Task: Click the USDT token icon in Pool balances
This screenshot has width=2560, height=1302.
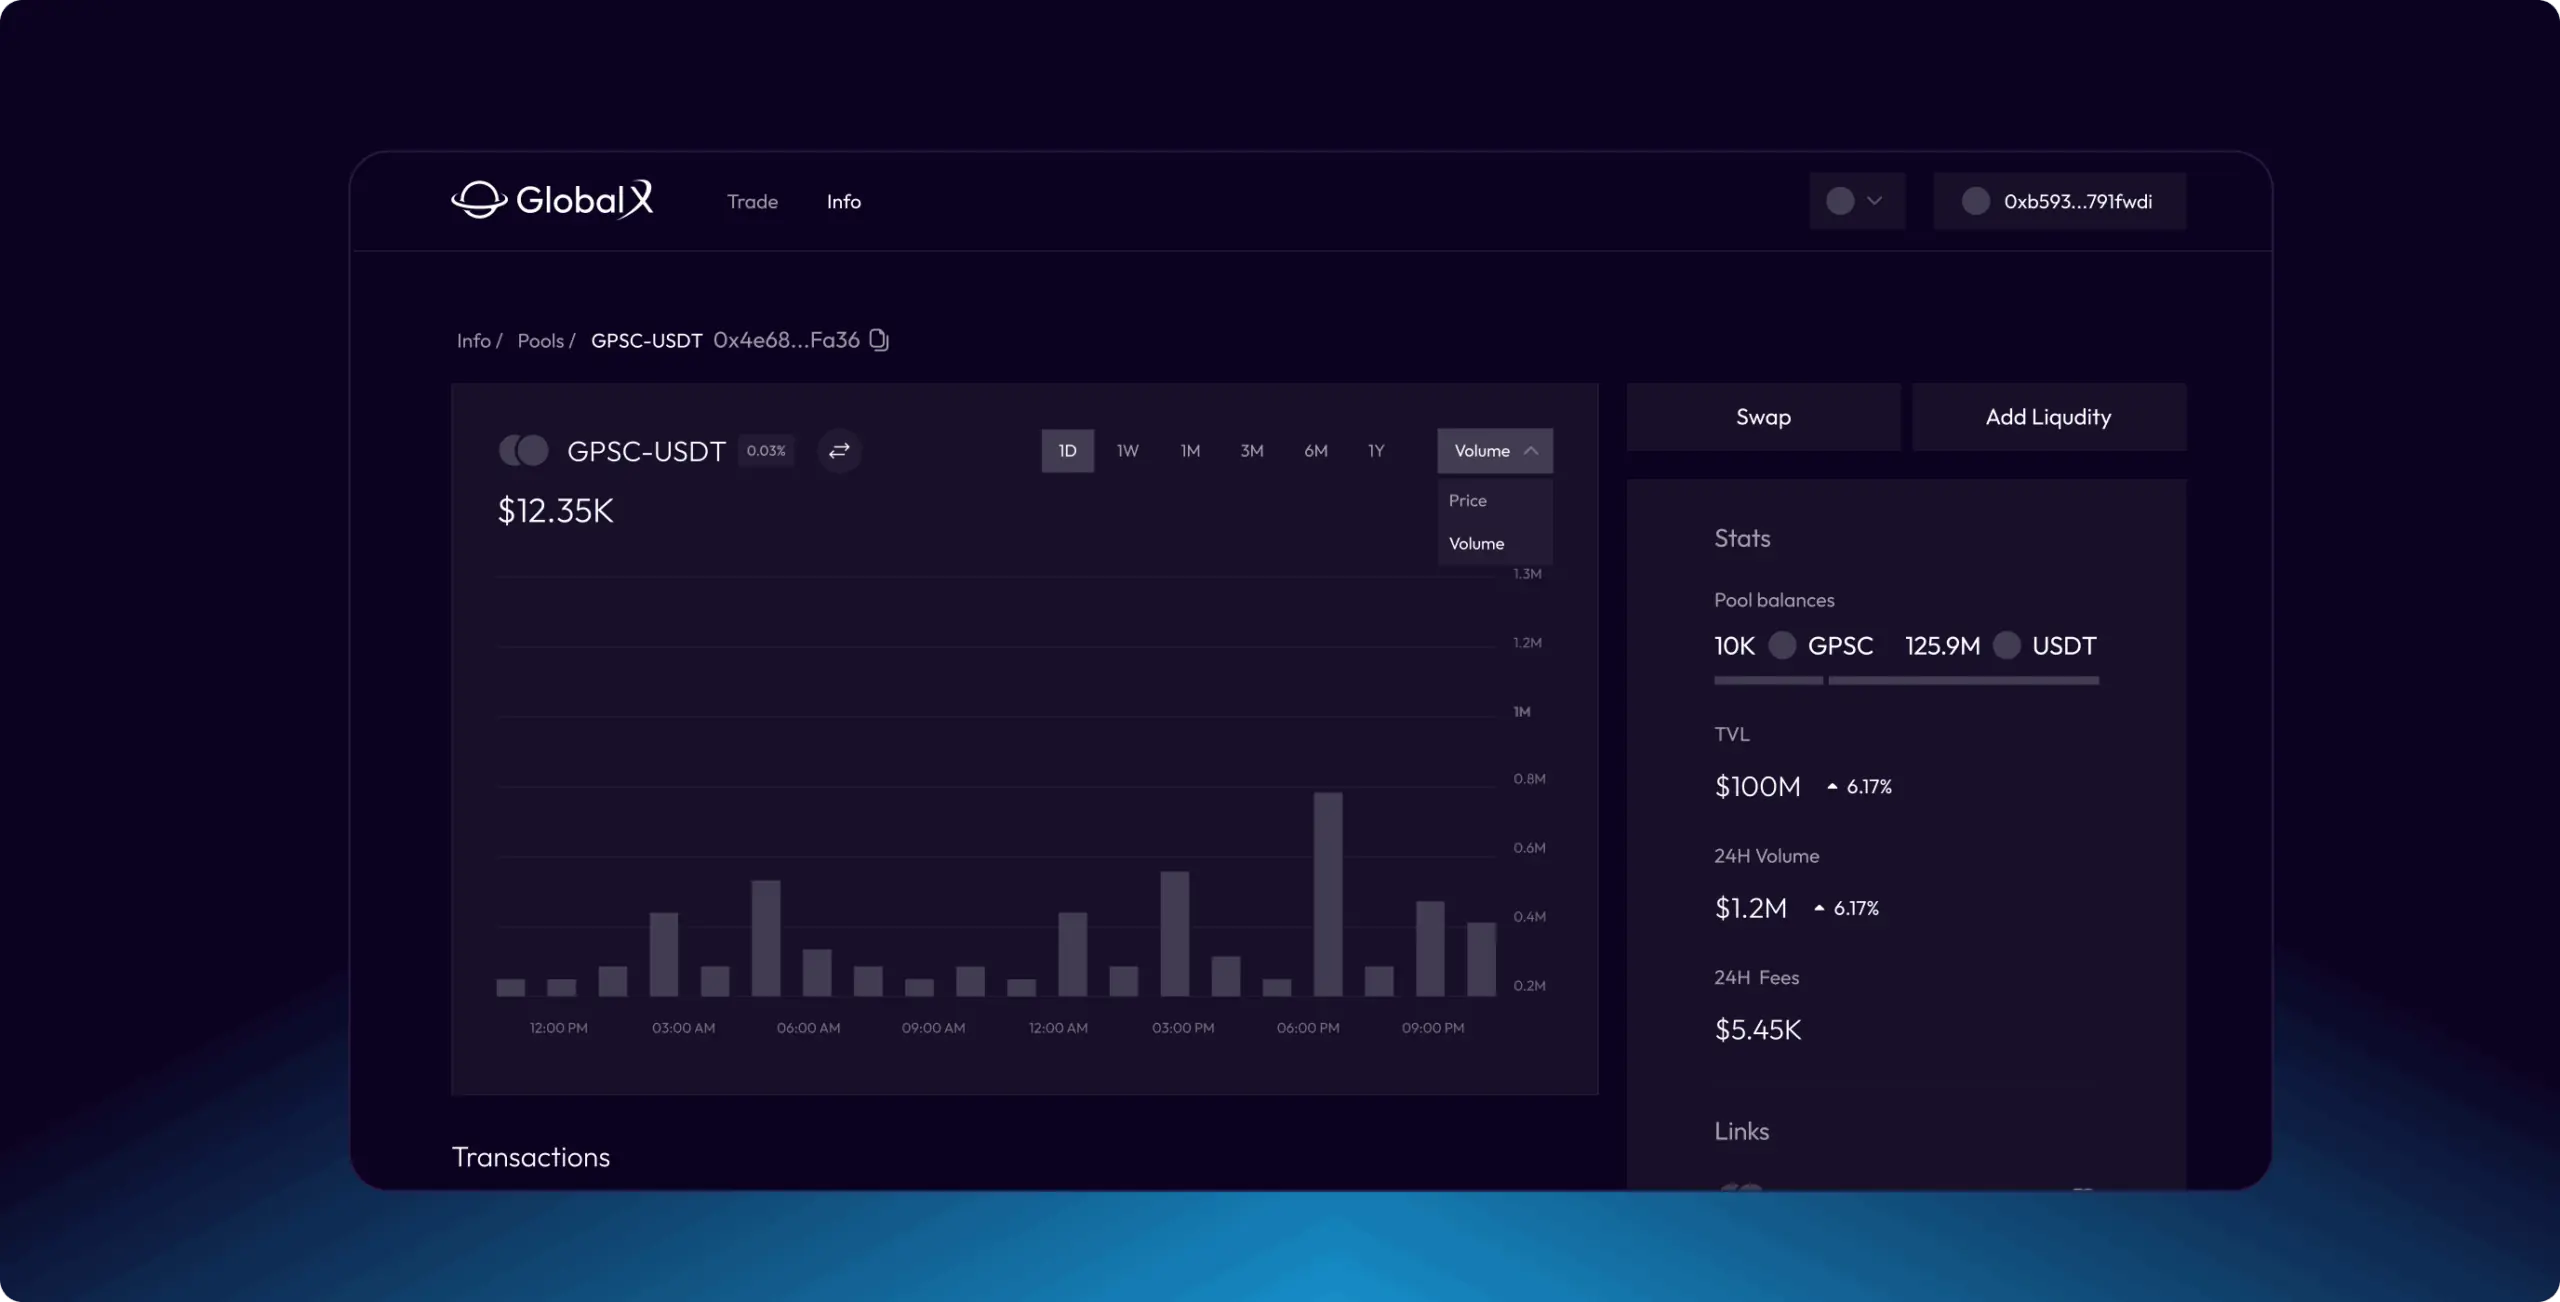Action: (x=2006, y=645)
